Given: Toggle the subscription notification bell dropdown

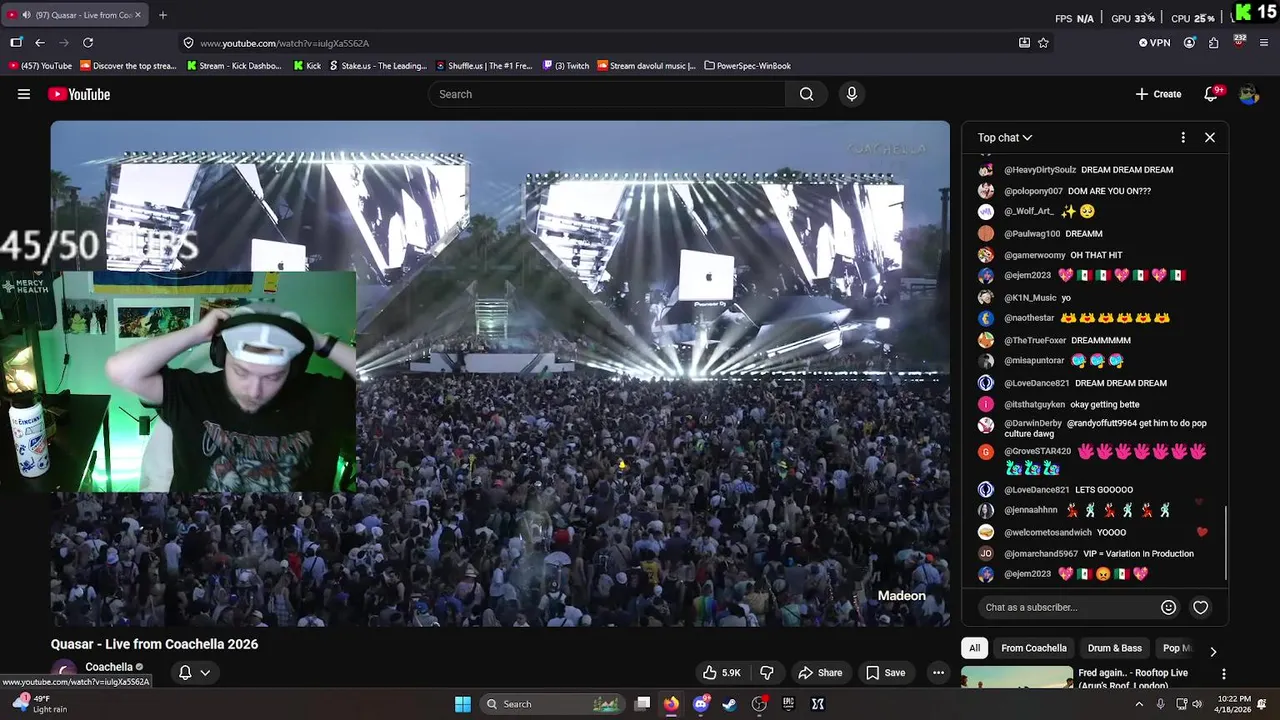Looking at the screenshot, I should (x=194, y=673).
